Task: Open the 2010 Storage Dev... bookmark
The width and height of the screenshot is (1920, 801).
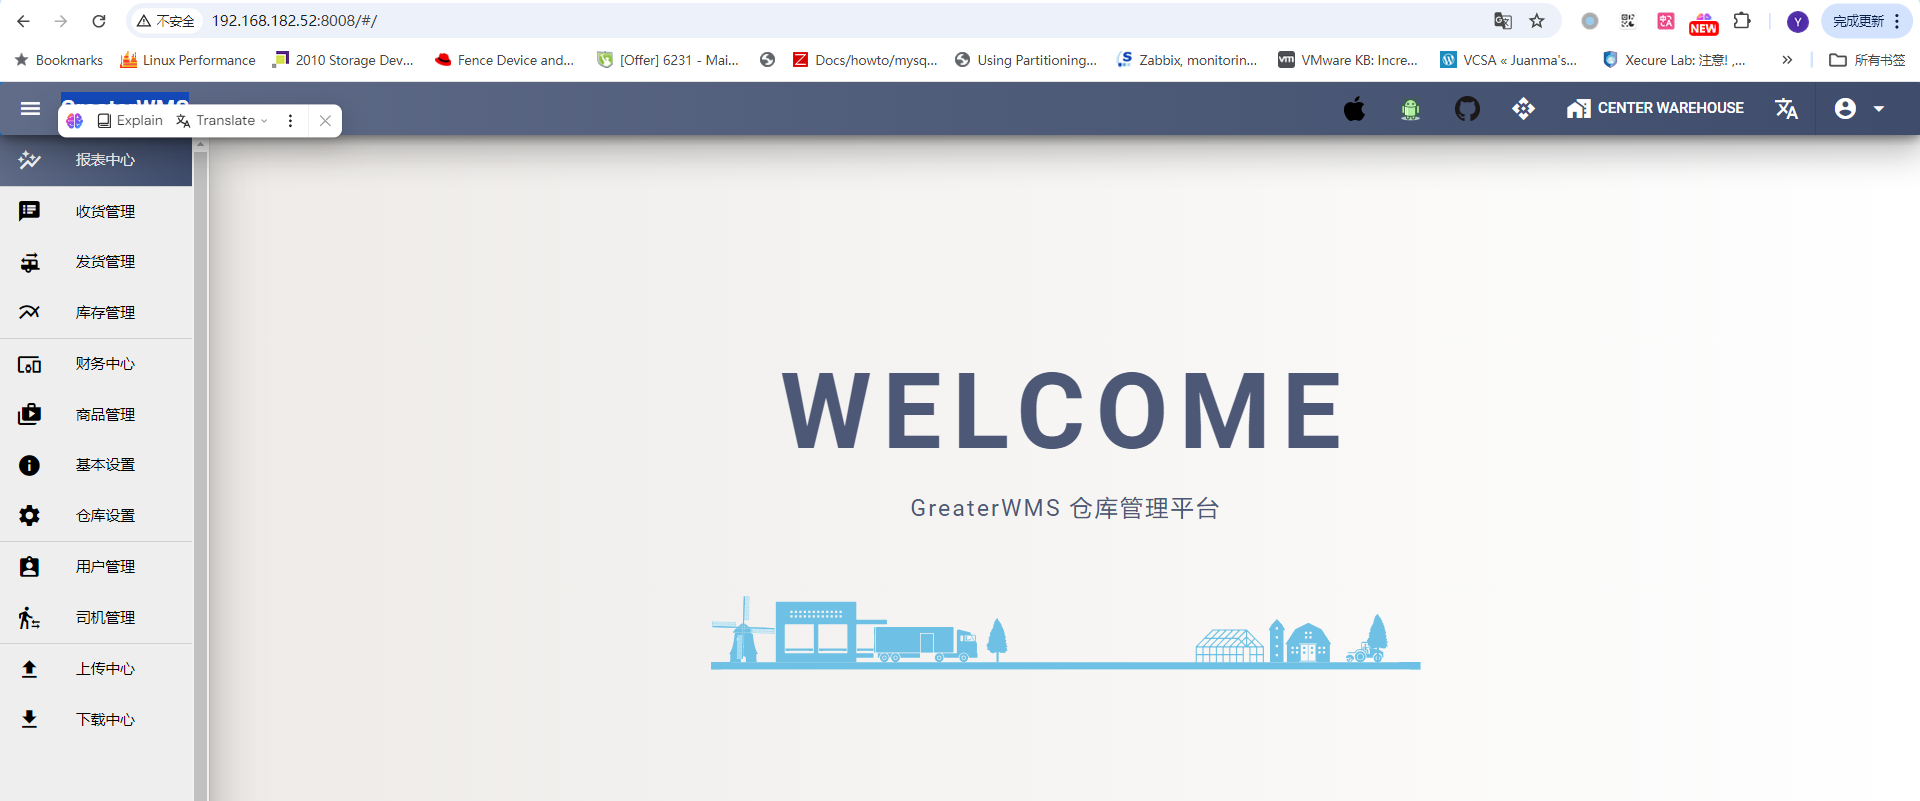Action: coord(344,60)
